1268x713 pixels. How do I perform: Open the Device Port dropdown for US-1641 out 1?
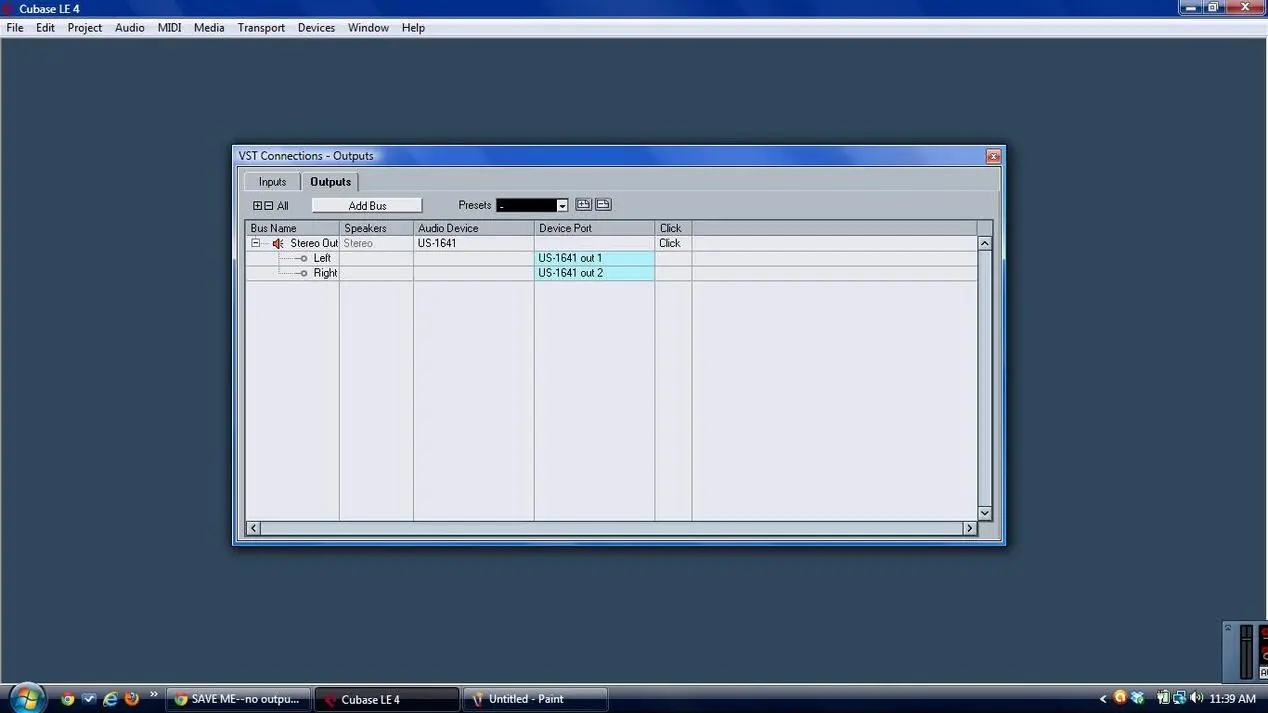594,258
